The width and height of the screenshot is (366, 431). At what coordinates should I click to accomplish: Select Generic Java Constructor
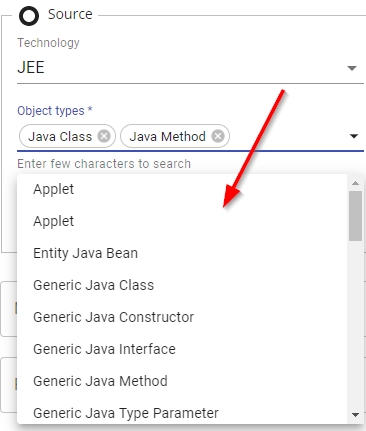(182, 317)
